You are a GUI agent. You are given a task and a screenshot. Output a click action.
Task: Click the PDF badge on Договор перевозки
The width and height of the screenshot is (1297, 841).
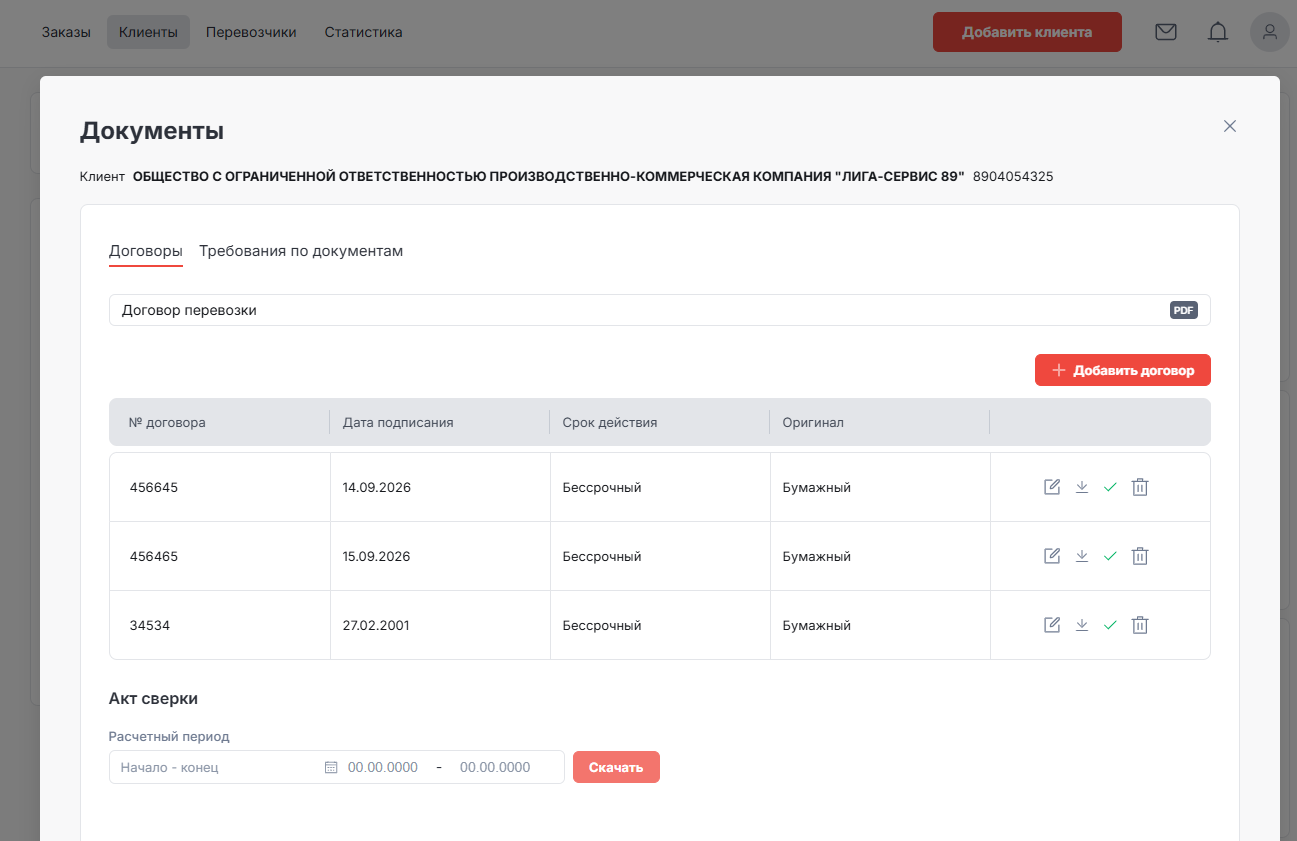(x=1184, y=310)
